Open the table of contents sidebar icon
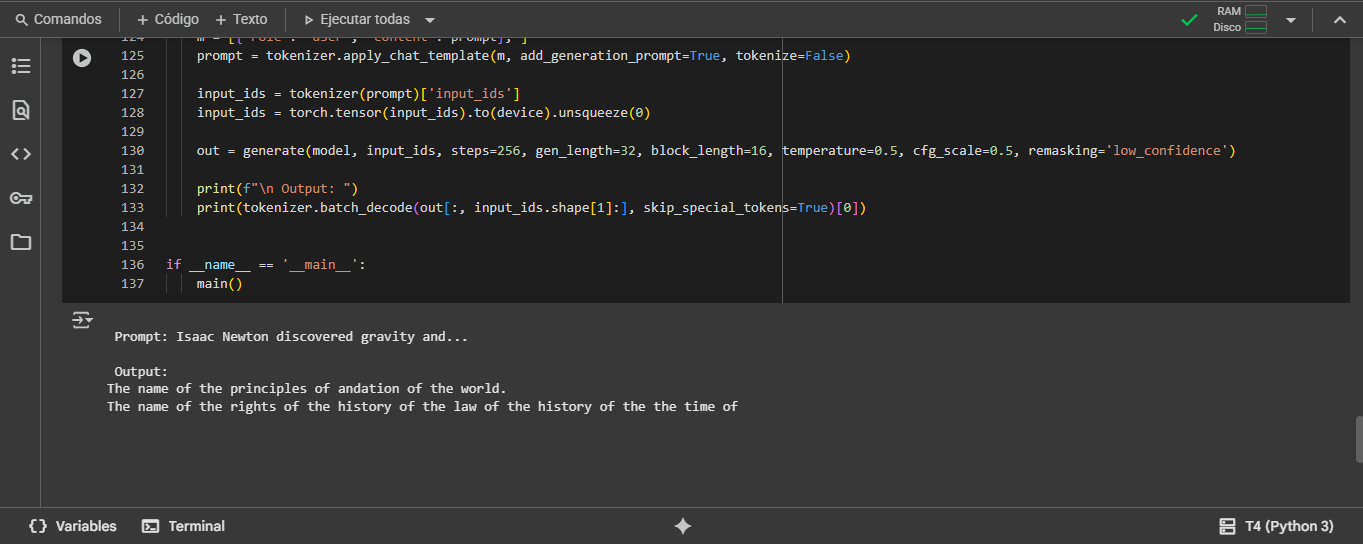Screen dimensions: 1363x544 20,66
